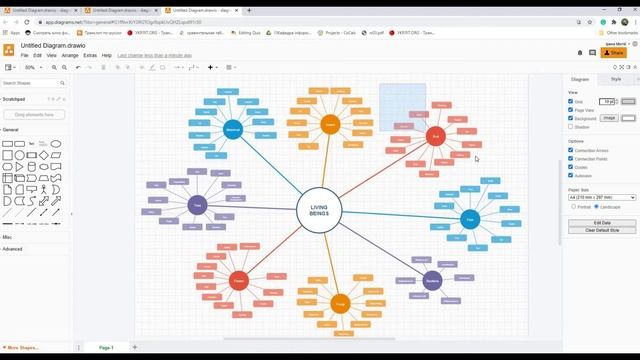The image size is (640, 360).
Task: Click the Share button
Action: pyautogui.click(x=613, y=53)
